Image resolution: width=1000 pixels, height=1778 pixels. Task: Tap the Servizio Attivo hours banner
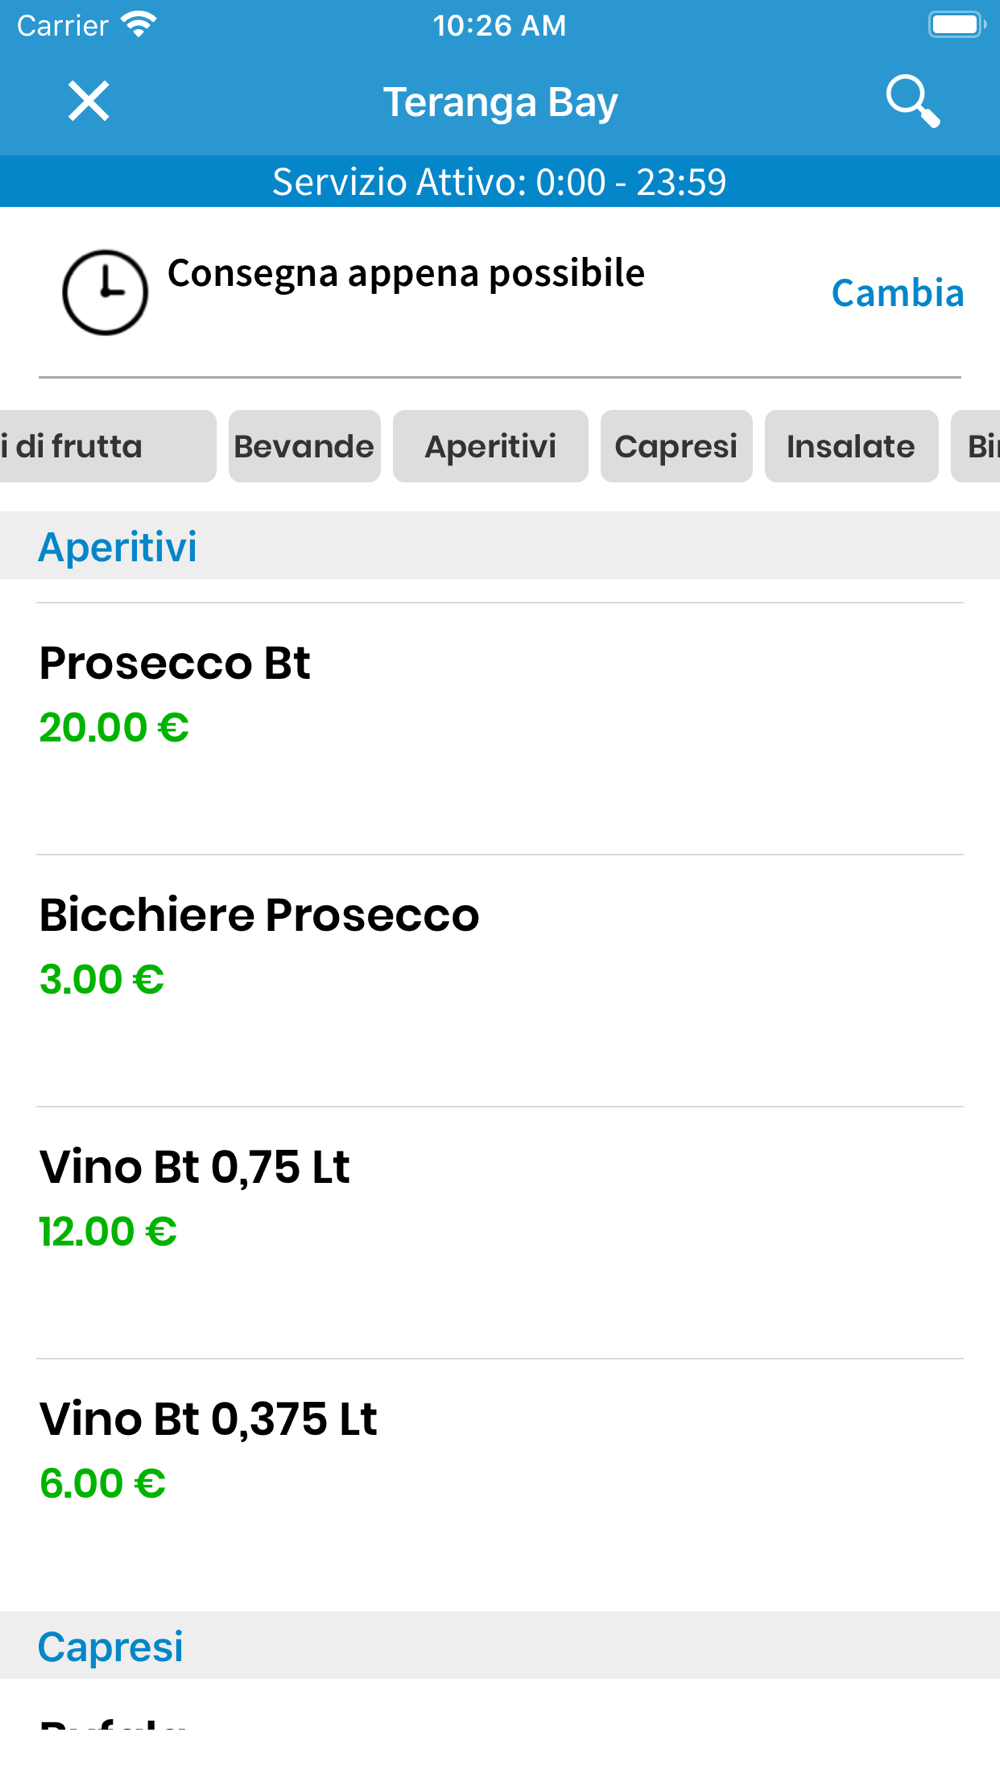point(500,181)
